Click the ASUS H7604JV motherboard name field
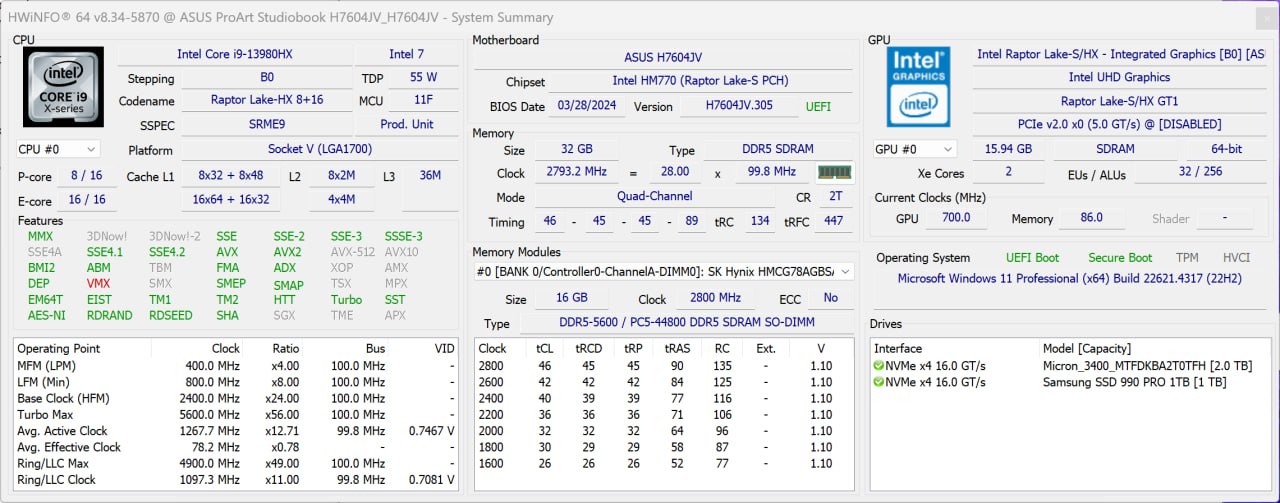1280x503 pixels. [x=663, y=58]
